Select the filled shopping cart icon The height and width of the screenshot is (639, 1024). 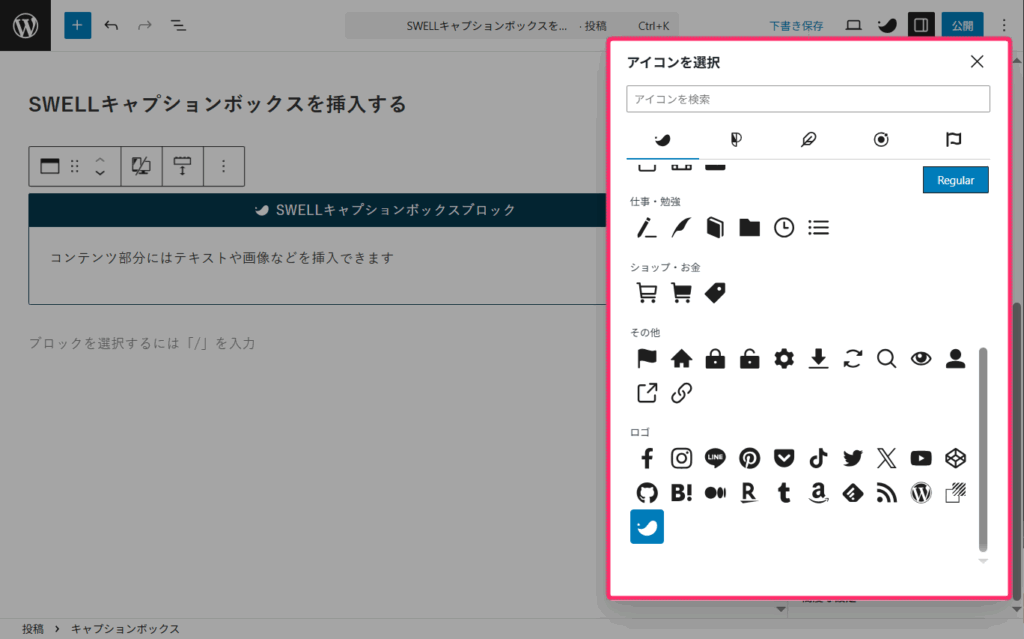point(681,293)
